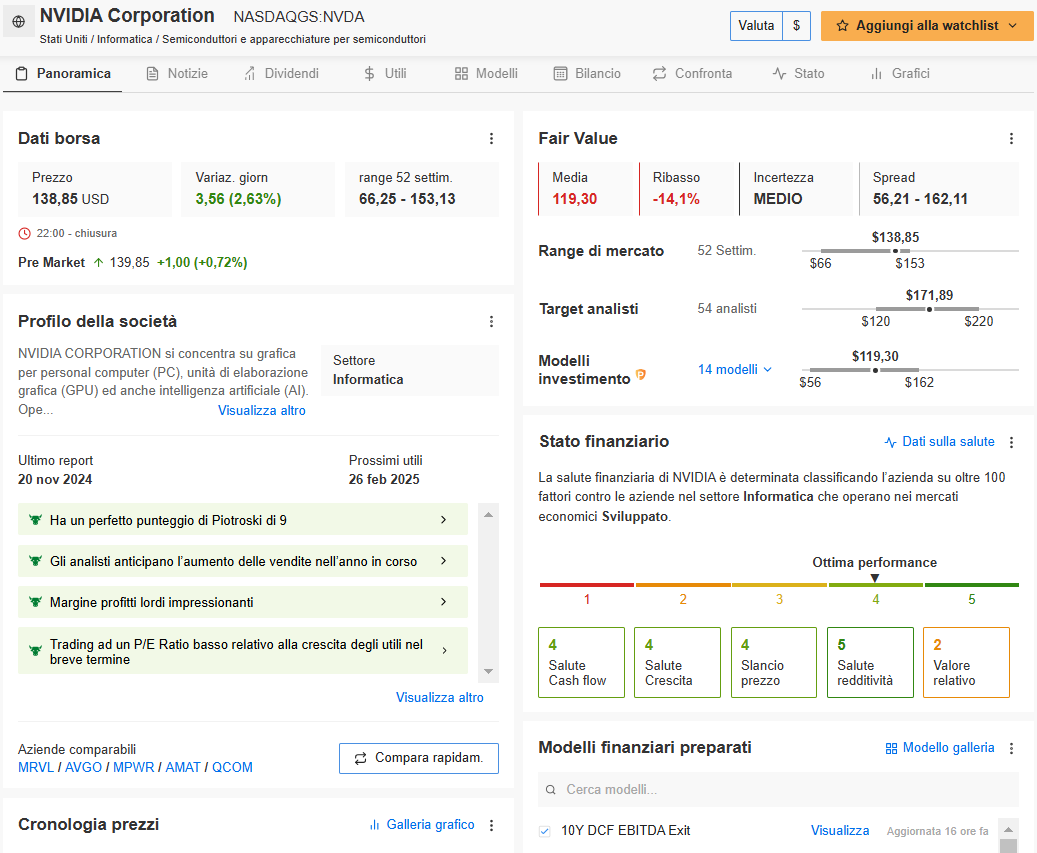1037x853 pixels.
Task: Open the Cronologia prezzi three-dot menu
Action: [491, 825]
